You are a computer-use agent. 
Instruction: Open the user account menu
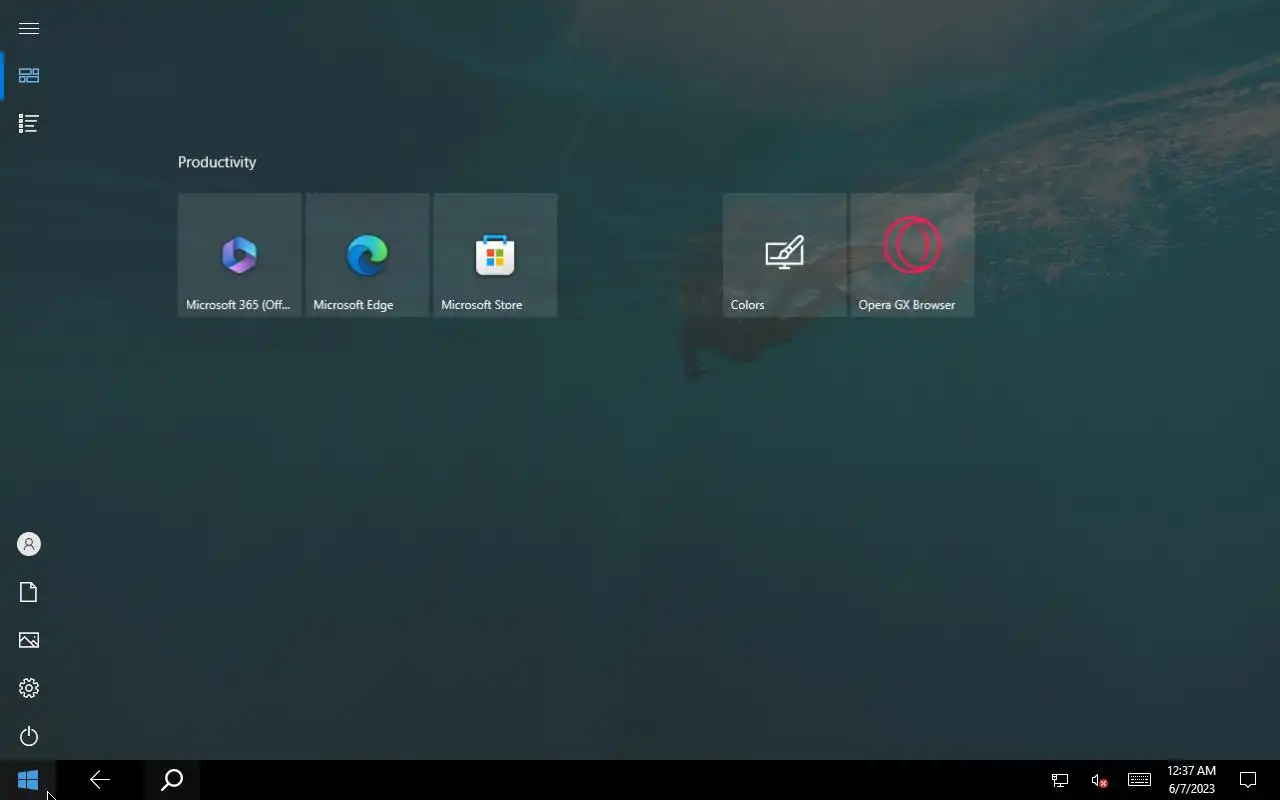(x=29, y=544)
